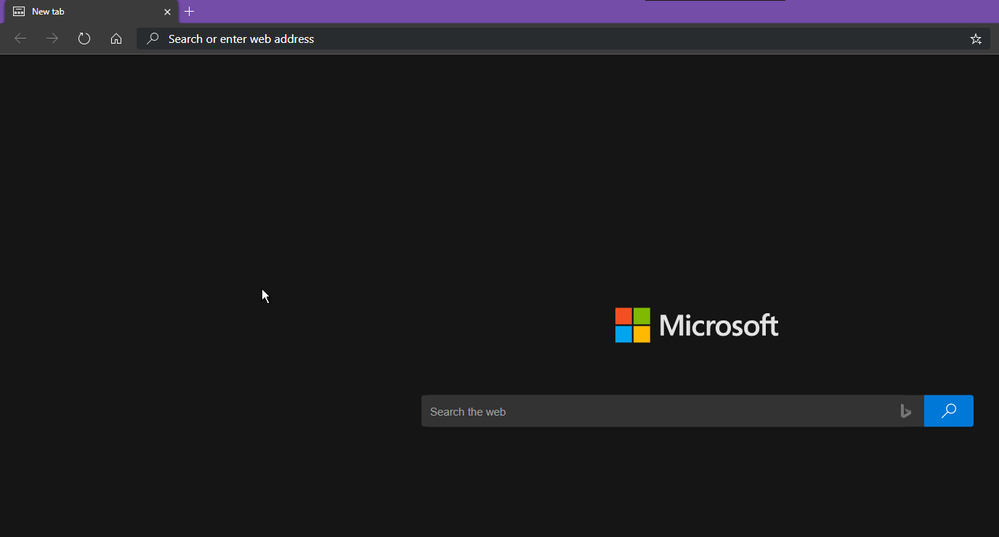Go to the home page icon
Screen dimensions: 999x537
[116, 39]
